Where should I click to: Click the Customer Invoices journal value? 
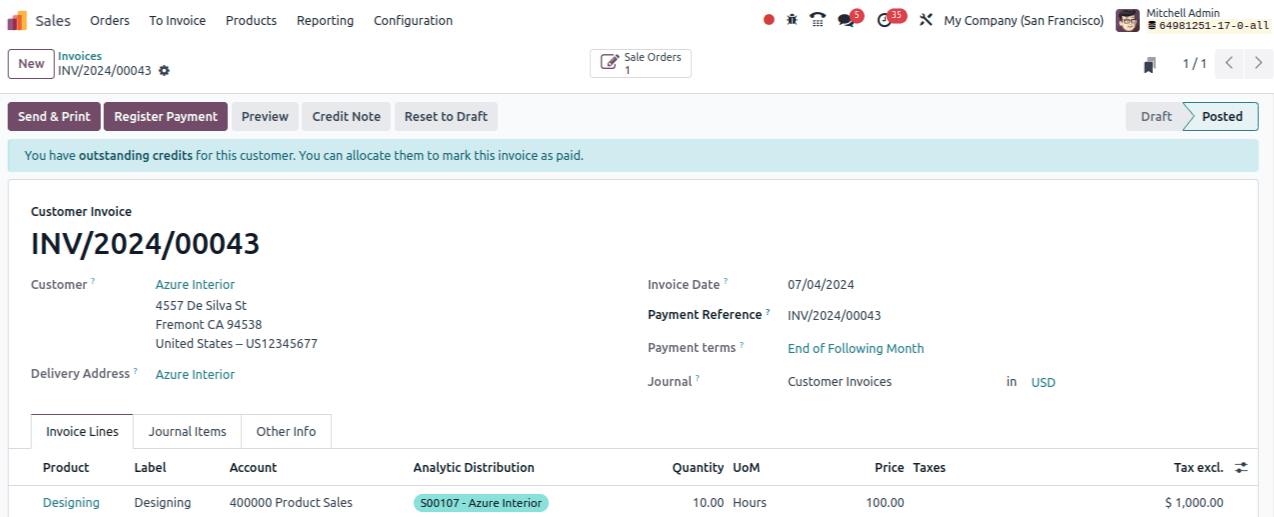[840, 382]
